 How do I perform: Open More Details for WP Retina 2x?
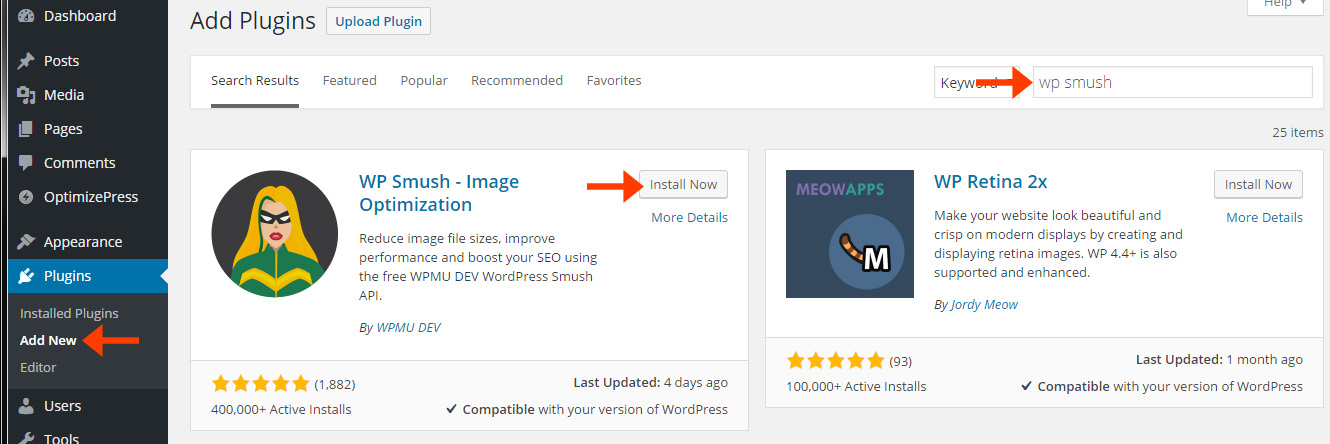[1265, 217]
